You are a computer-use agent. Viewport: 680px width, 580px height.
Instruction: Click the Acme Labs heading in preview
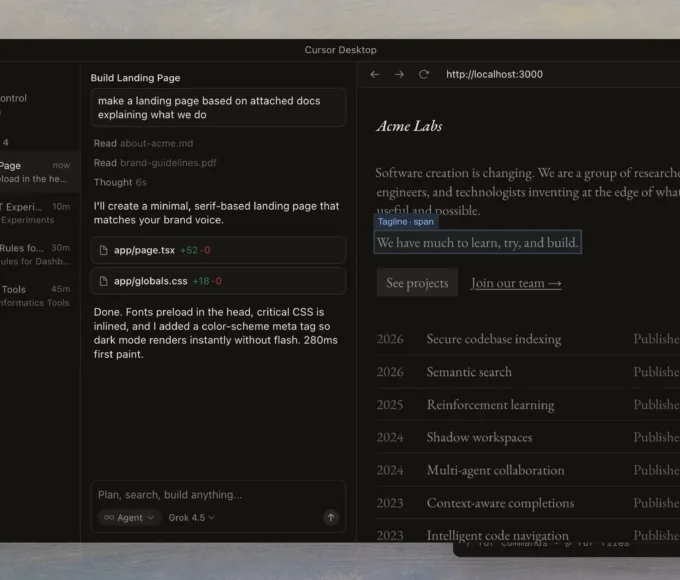[x=409, y=126]
